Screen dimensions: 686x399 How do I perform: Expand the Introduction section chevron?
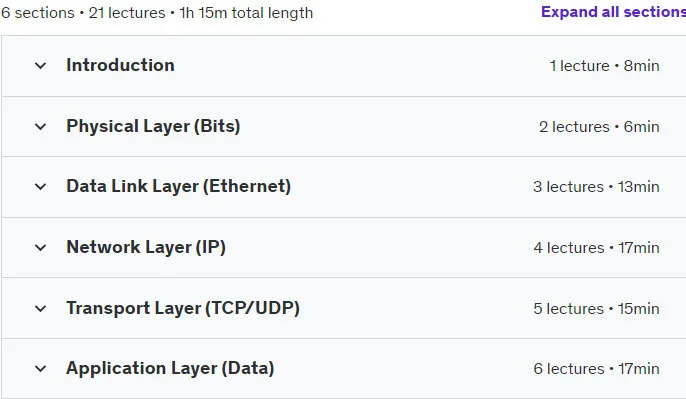coord(41,66)
